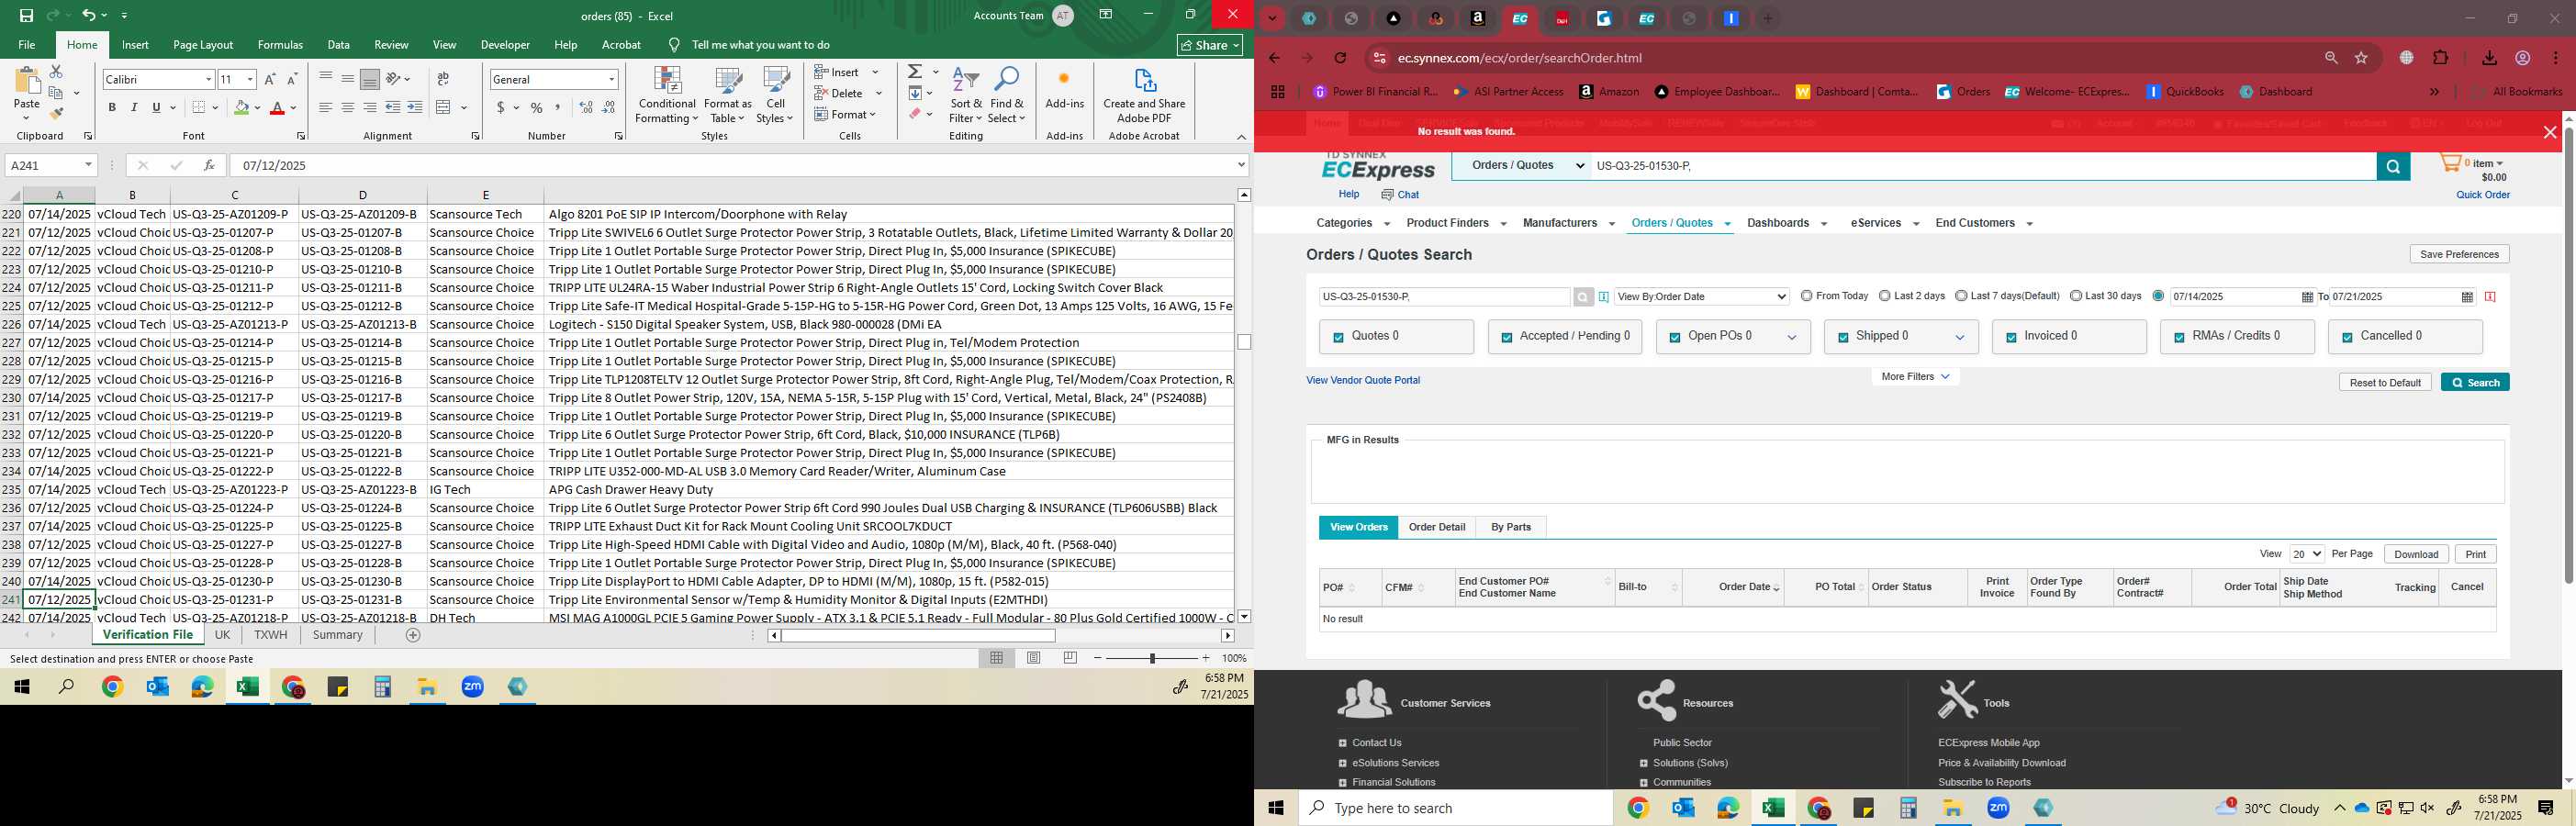Click the Underline icon in Excel
The width and height of the screenshot is (2576, 826).
pos(156,108)
